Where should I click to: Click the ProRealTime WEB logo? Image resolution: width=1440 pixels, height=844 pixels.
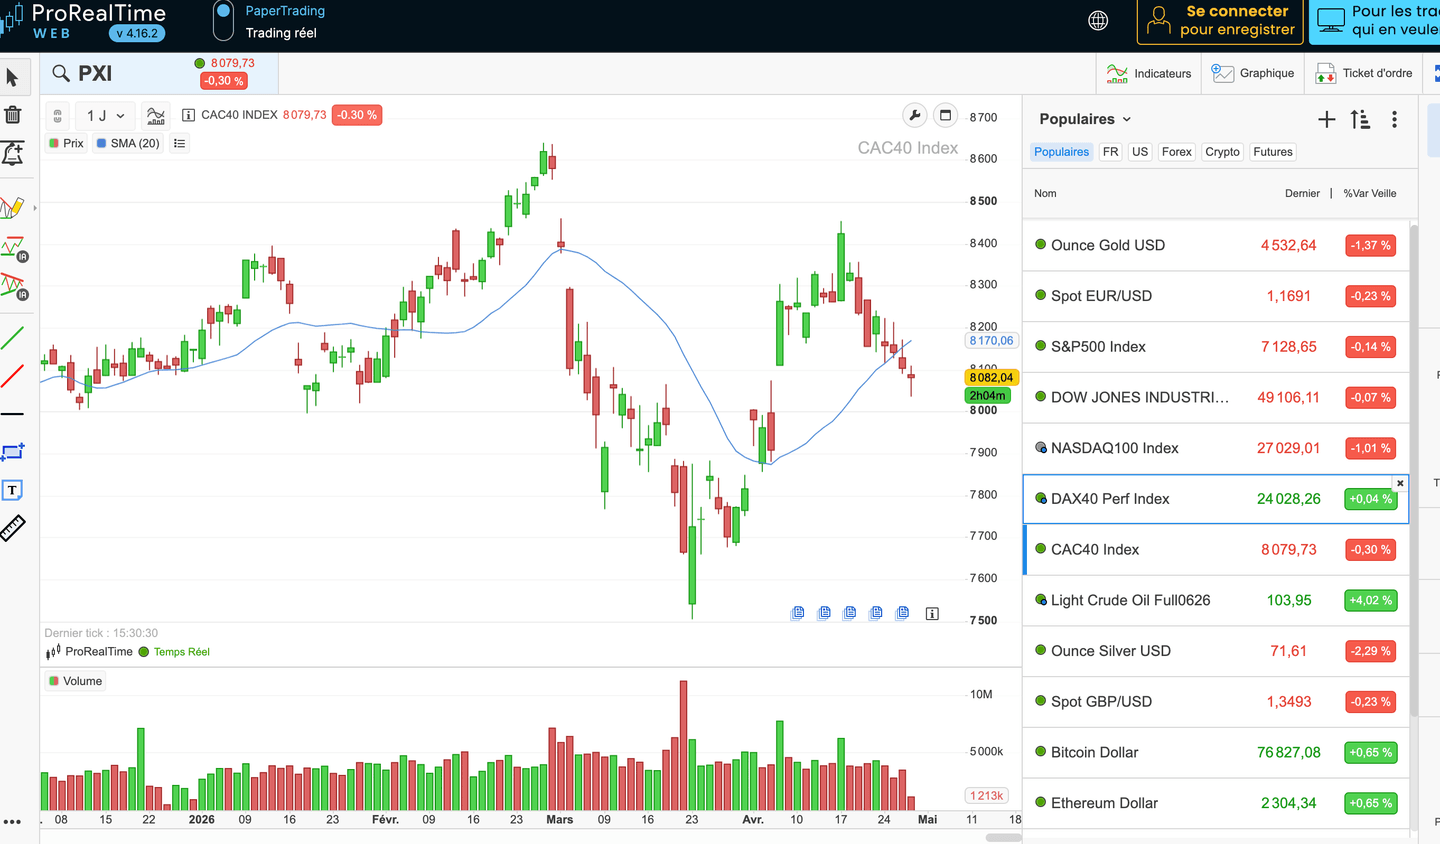tap(85, 21)
